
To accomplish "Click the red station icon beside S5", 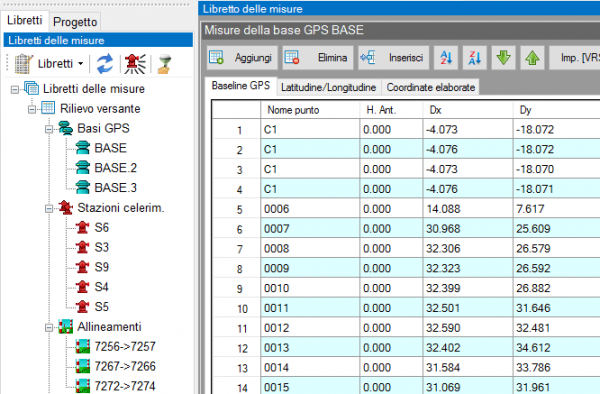I will (83, 307).
